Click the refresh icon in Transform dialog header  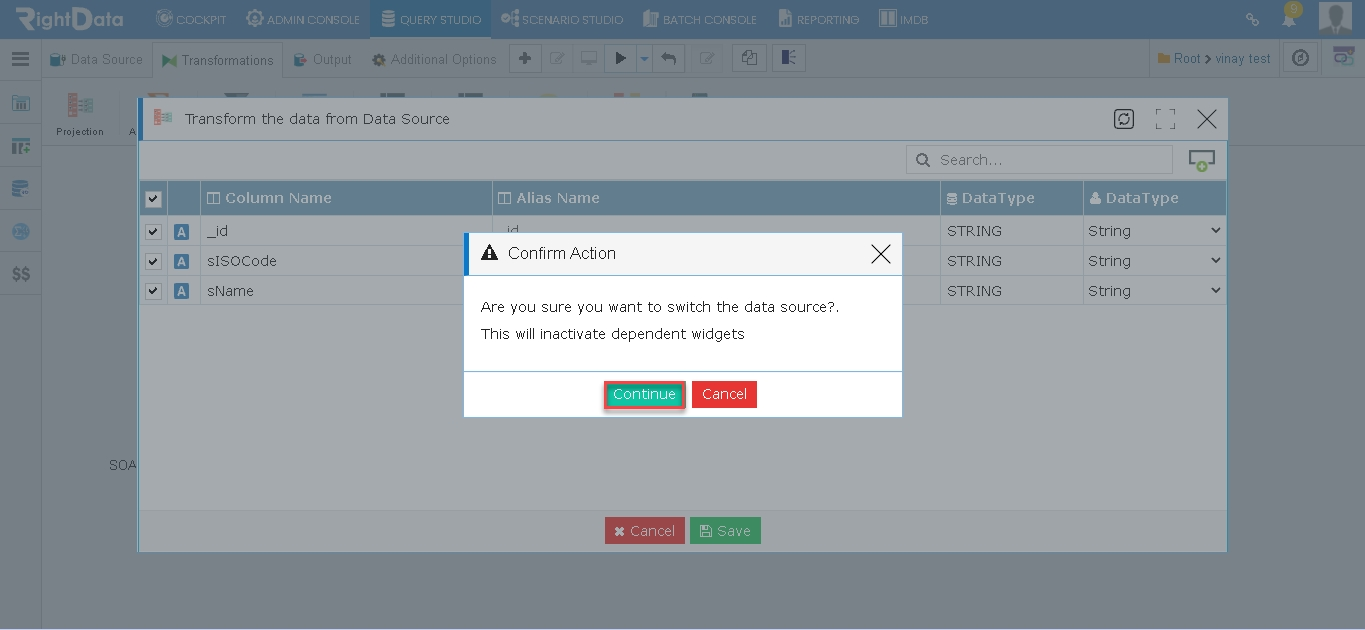1124,119
